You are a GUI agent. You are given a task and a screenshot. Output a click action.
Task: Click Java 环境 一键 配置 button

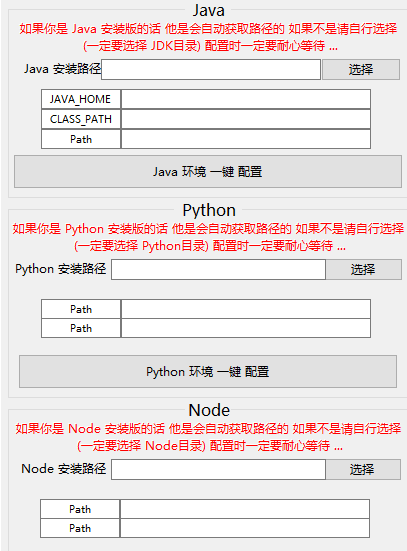click(x=208, y=171)
